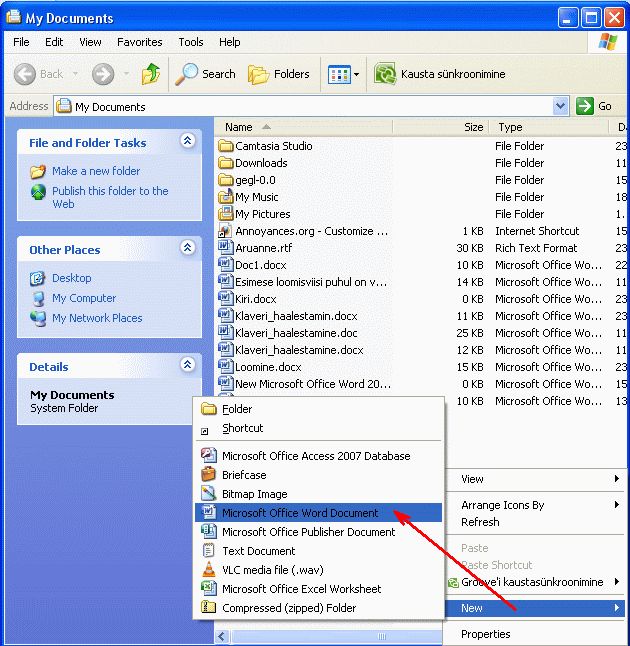The width and height of the screenshot is (630, 646).
Task: Select the Downloads folder icon
Action: (225, 163)
